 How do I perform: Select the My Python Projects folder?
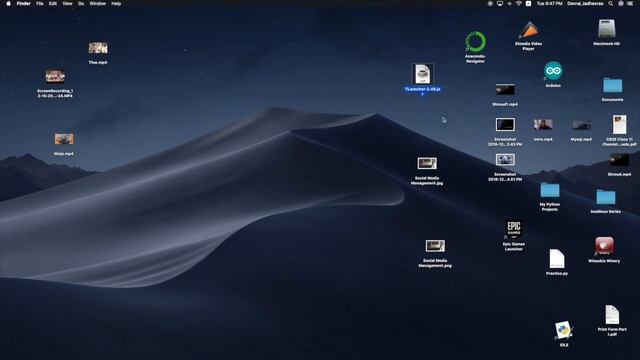tap(550, 191)
